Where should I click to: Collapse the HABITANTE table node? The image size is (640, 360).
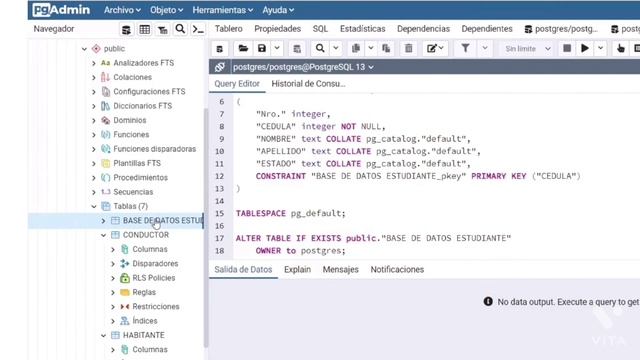(x=103, y=336)
